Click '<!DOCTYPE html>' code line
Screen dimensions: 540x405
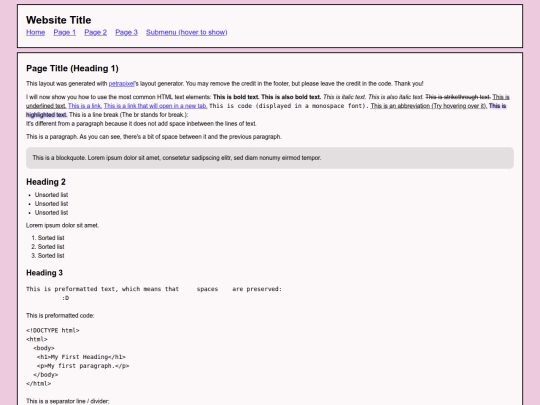[53, 330]
